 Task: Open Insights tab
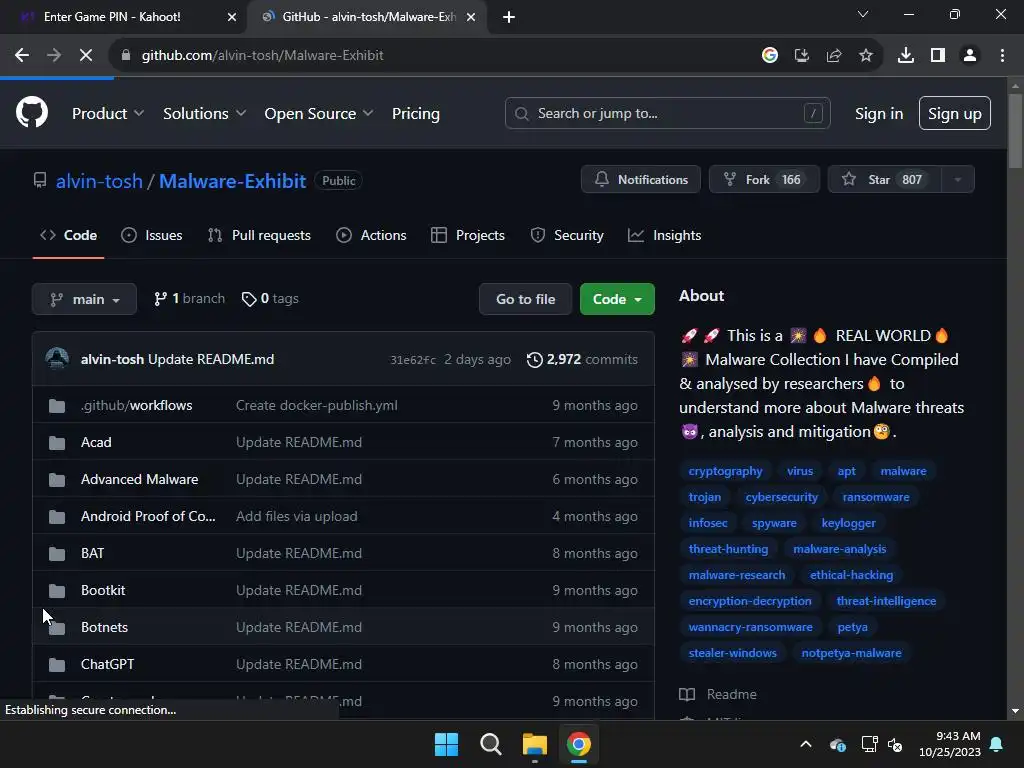(x=664, y=235)
